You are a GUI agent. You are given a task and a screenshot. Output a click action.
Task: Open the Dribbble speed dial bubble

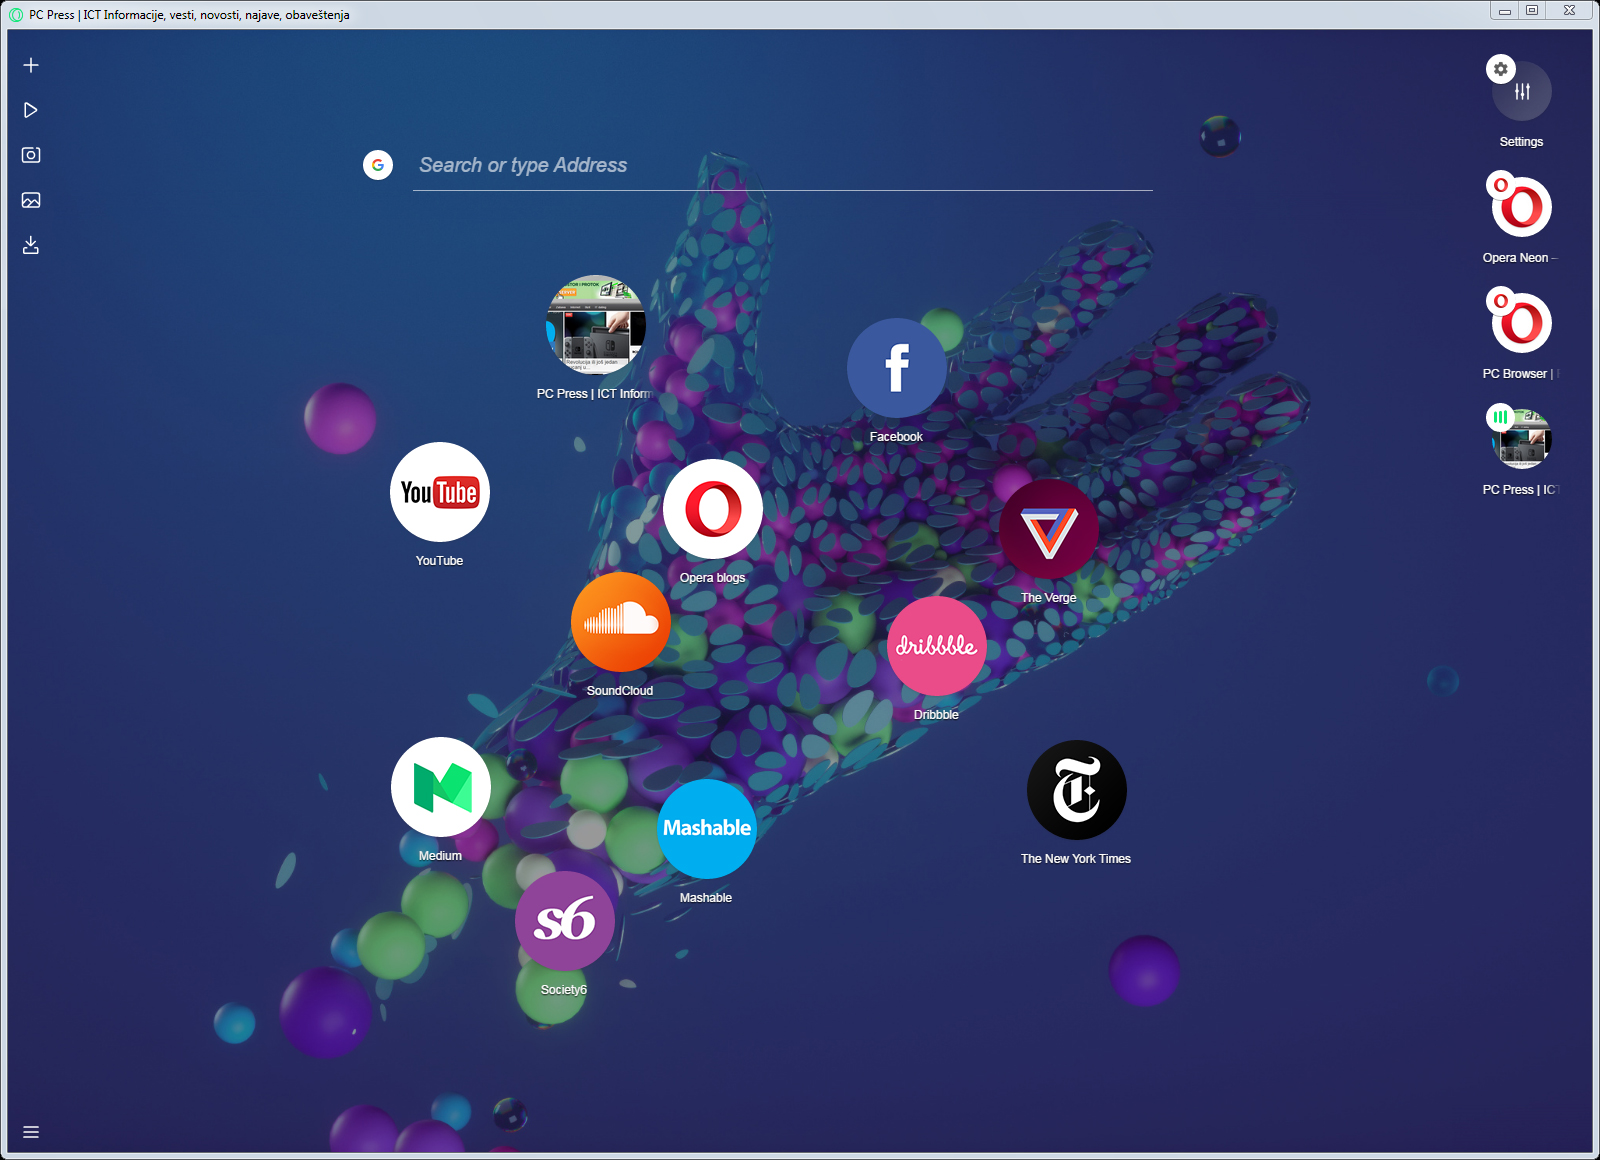937,646
